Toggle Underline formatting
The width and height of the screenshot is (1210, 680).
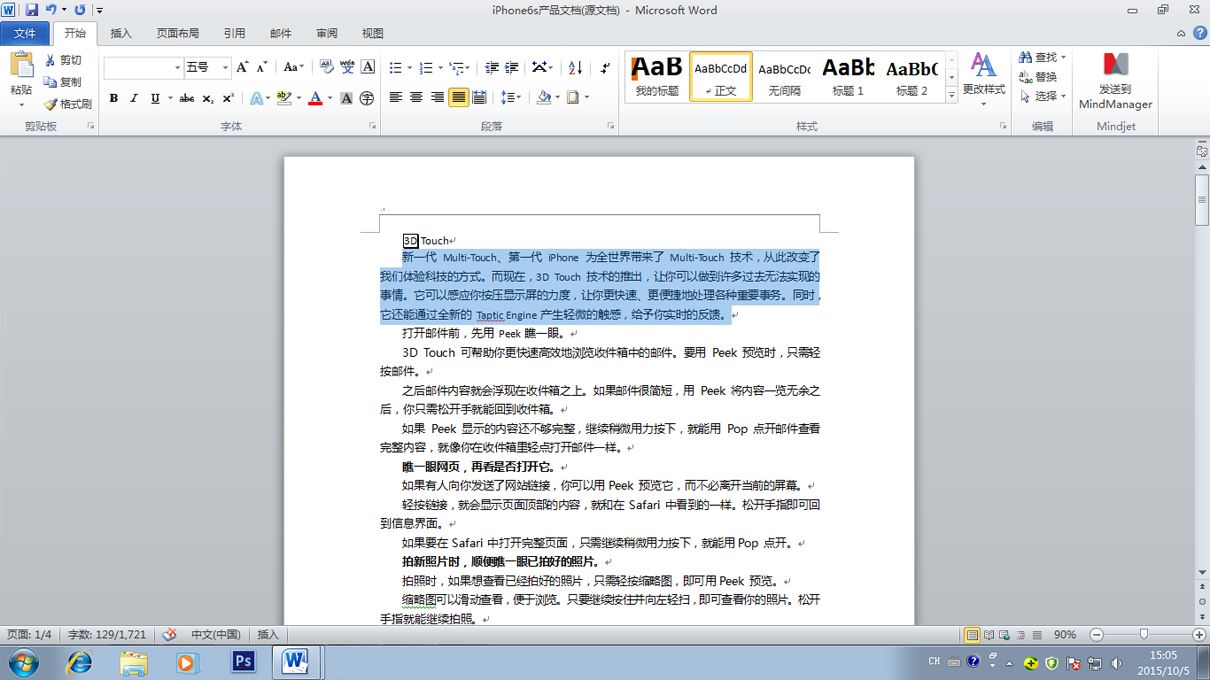click(x=155, y=98)
